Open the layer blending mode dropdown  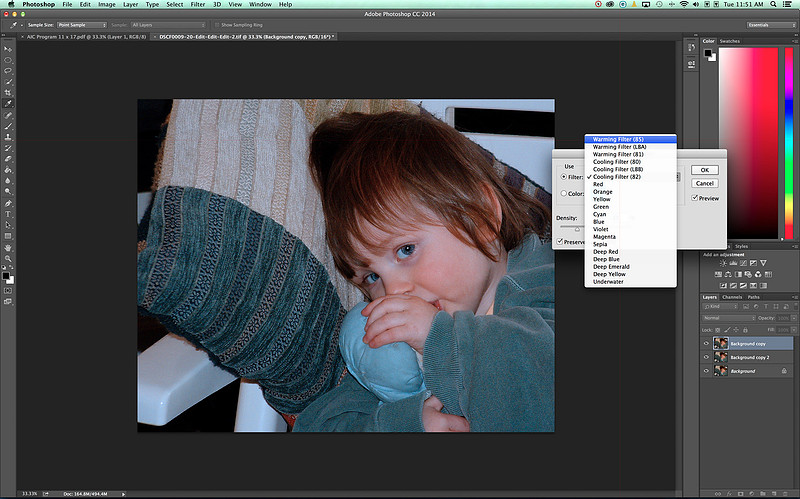coord(728,318)
